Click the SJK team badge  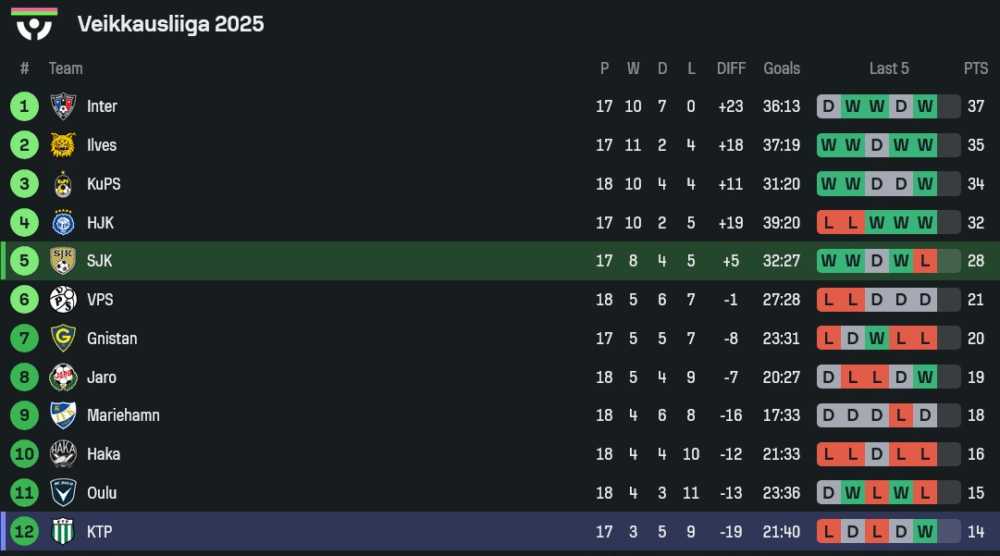(x=63, y=261)
